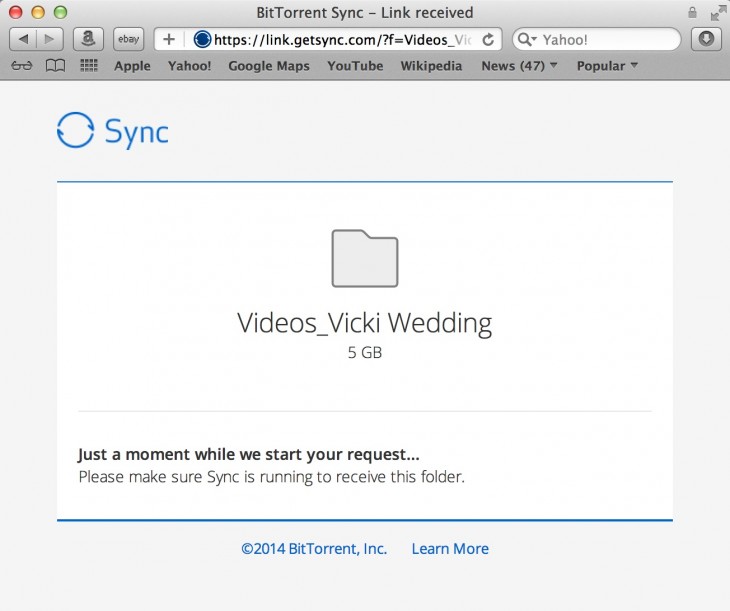The width and height of the screenshot is (730, 611).
Task: Open the Amazon toolbar shortcut
Action: click(89, 39)
